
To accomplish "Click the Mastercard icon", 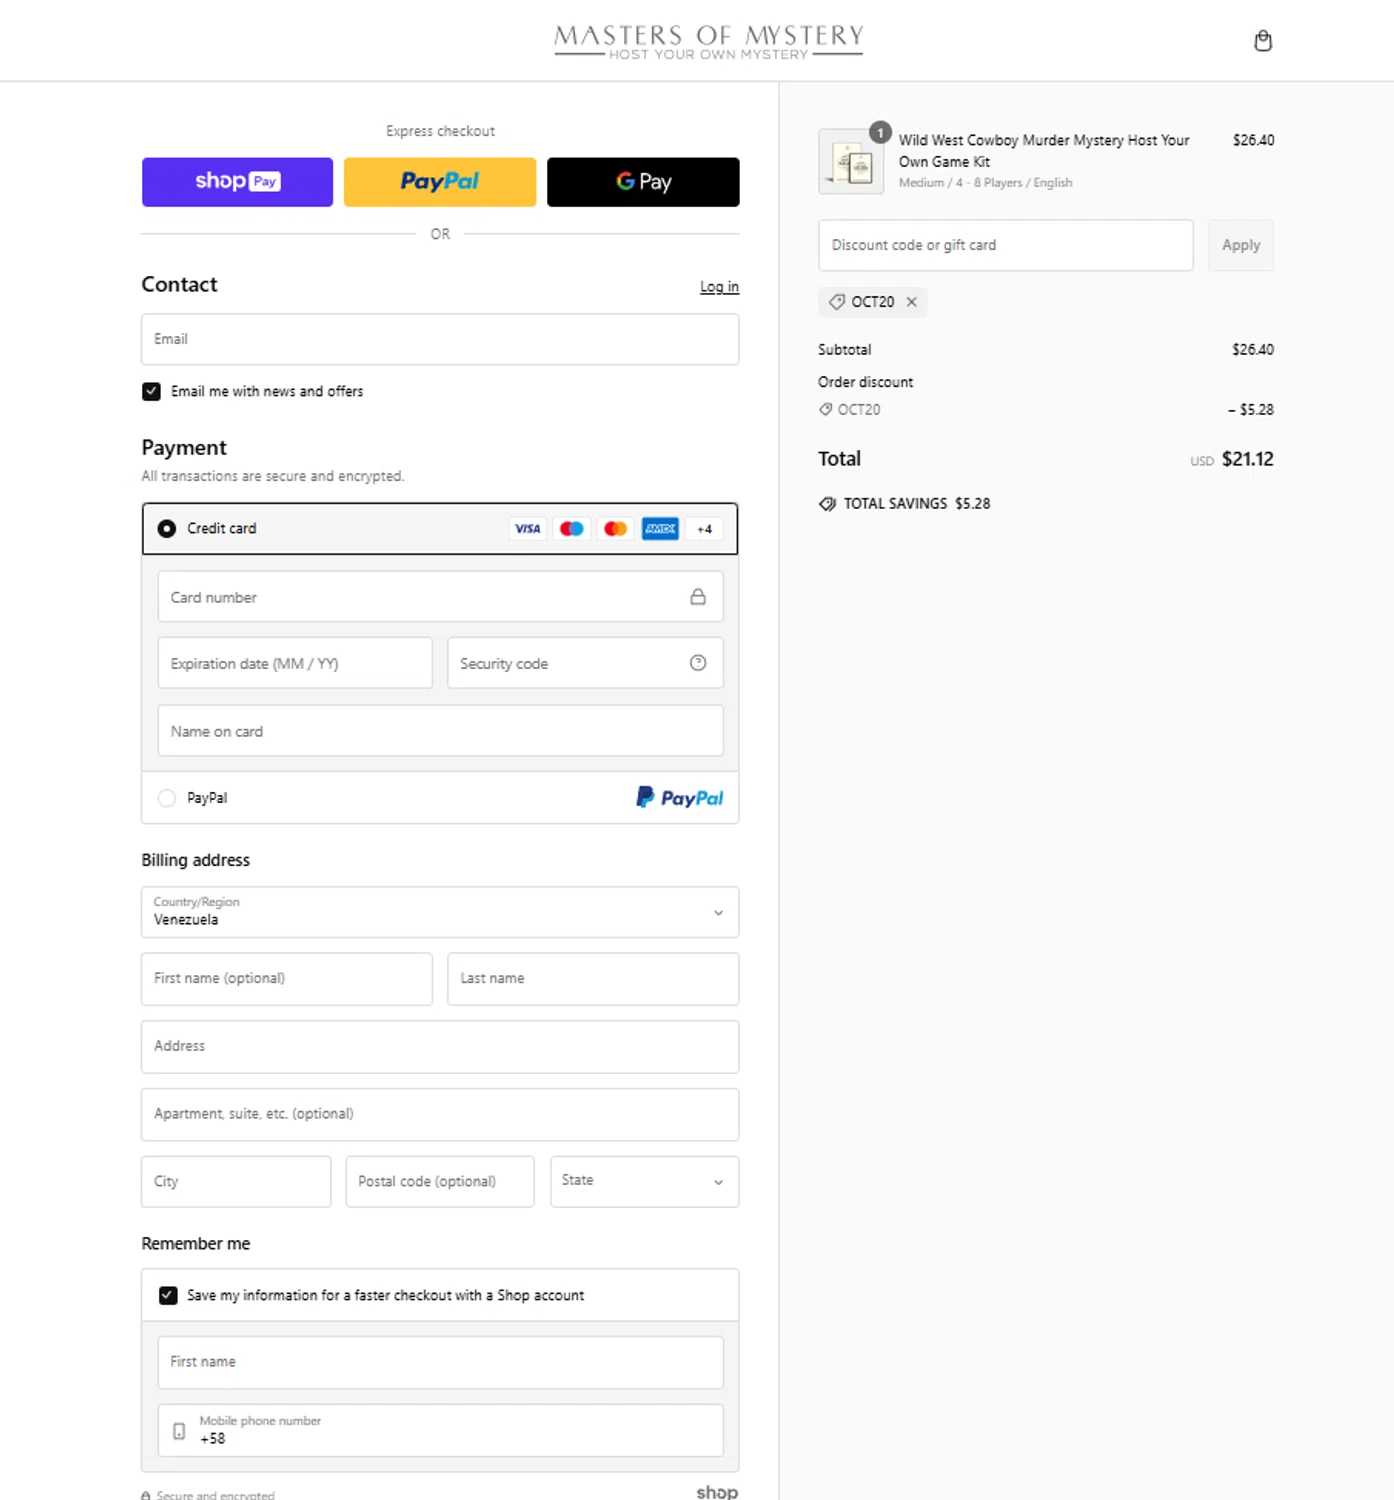I will pos(616,529).
